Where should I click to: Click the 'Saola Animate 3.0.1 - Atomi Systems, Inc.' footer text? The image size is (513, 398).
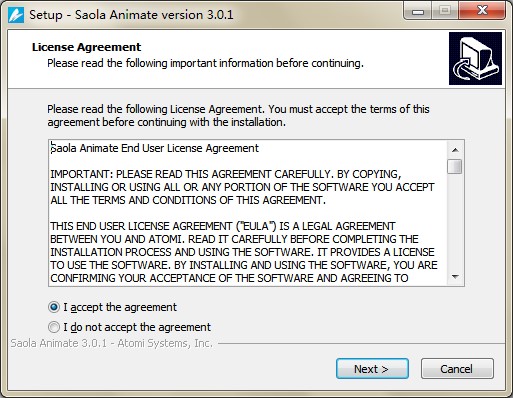pos(112,343)
